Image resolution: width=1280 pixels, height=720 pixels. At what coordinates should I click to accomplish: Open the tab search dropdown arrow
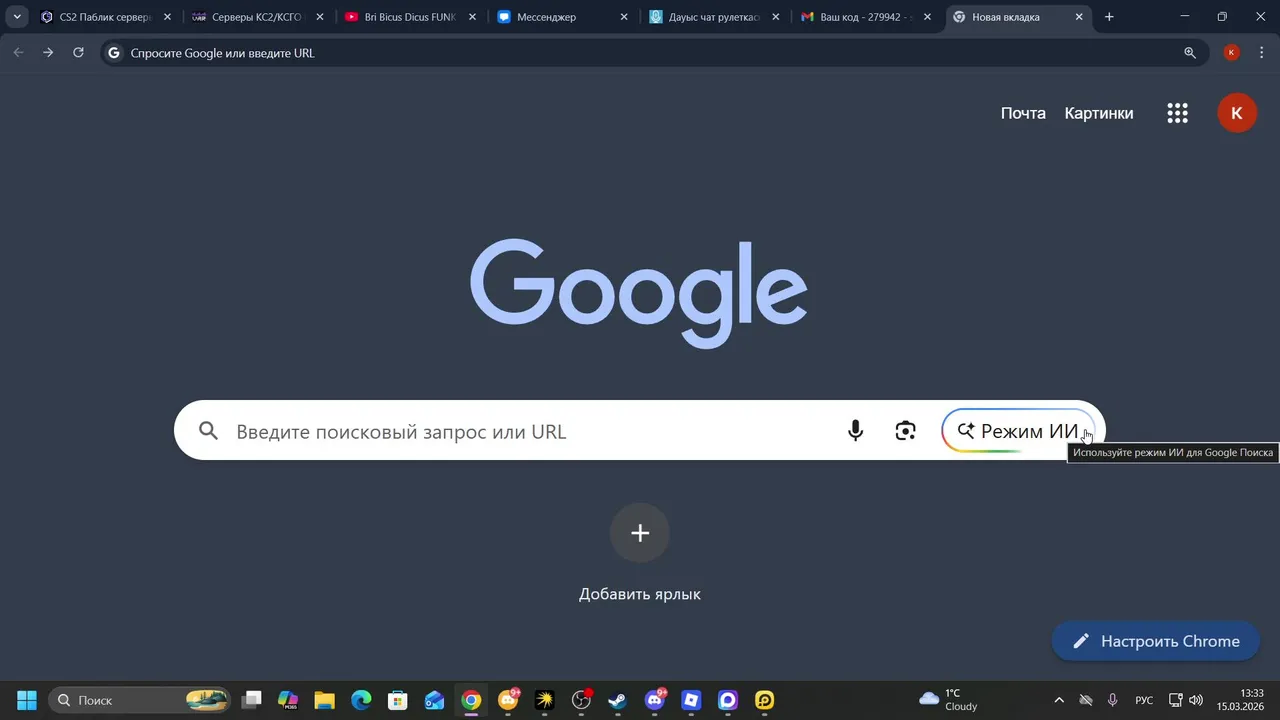(x=17, y=17)
